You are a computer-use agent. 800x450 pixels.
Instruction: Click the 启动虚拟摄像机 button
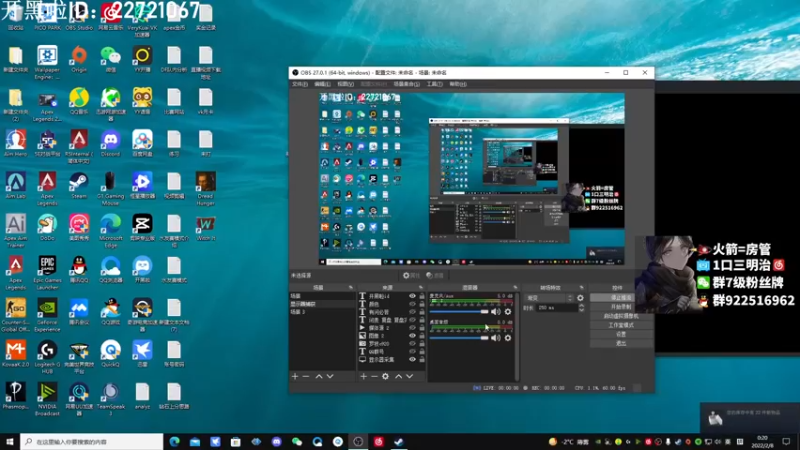click(x=621, y=316)
